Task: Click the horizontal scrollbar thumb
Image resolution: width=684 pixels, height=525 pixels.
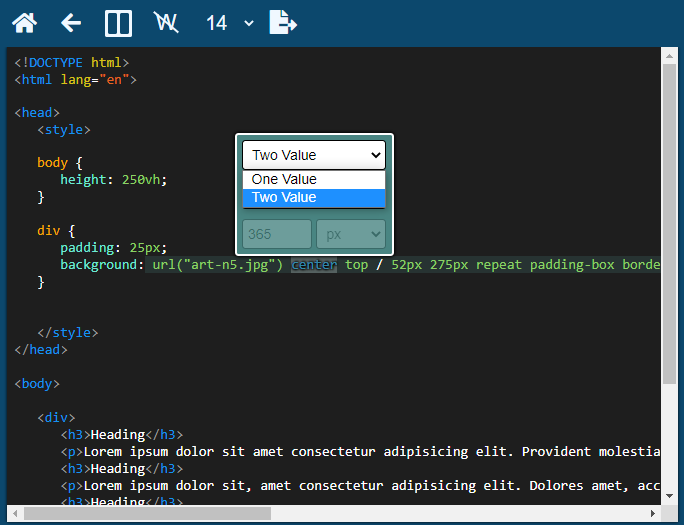Action: (x=147, y=513)
